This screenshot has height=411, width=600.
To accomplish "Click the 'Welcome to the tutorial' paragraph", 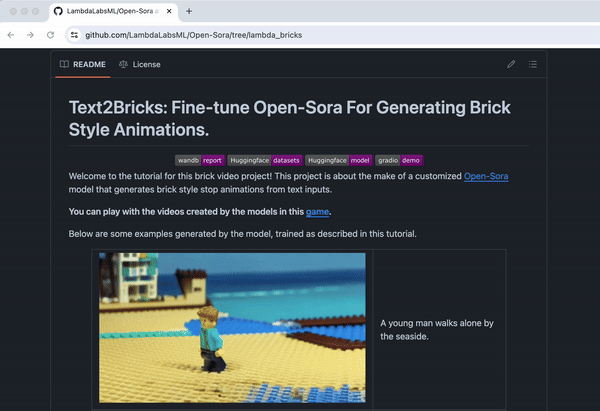I will click(289, 183).
